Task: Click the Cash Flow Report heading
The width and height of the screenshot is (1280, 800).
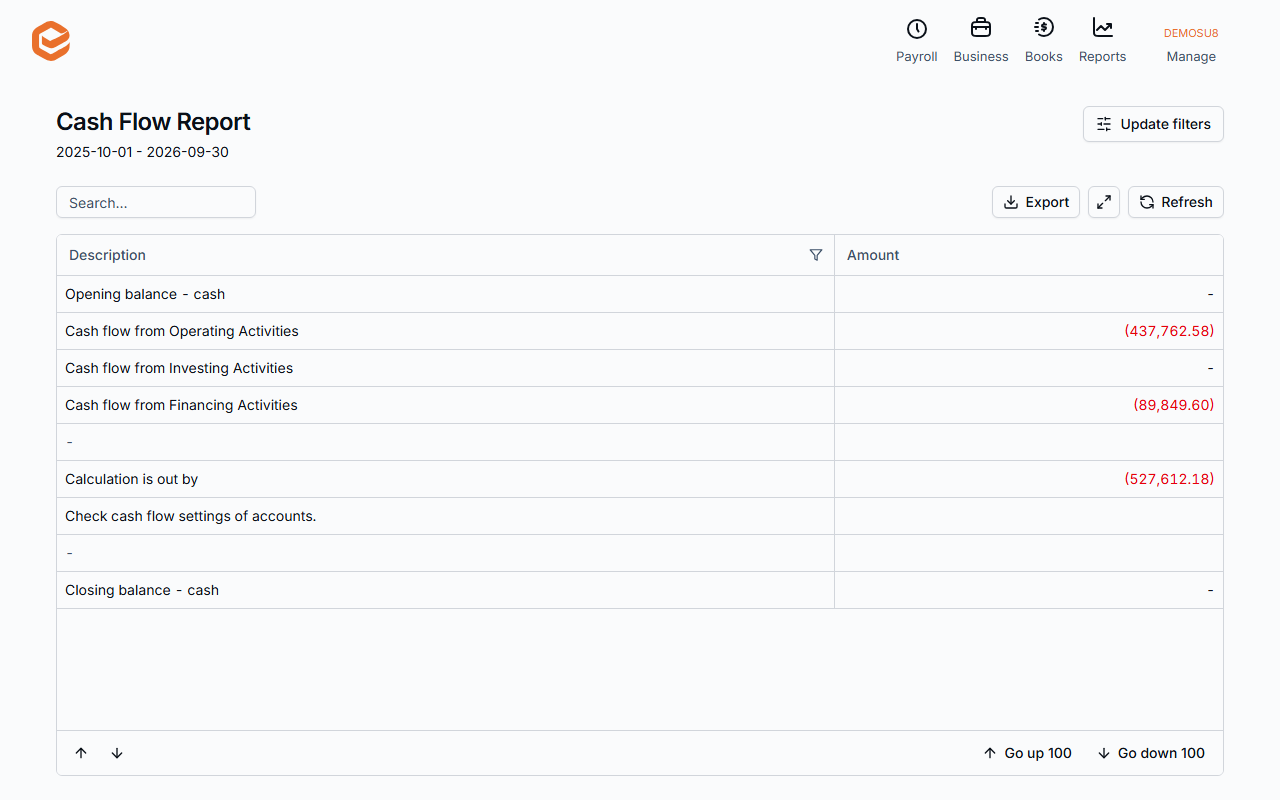Action: [x=153, y=122]
